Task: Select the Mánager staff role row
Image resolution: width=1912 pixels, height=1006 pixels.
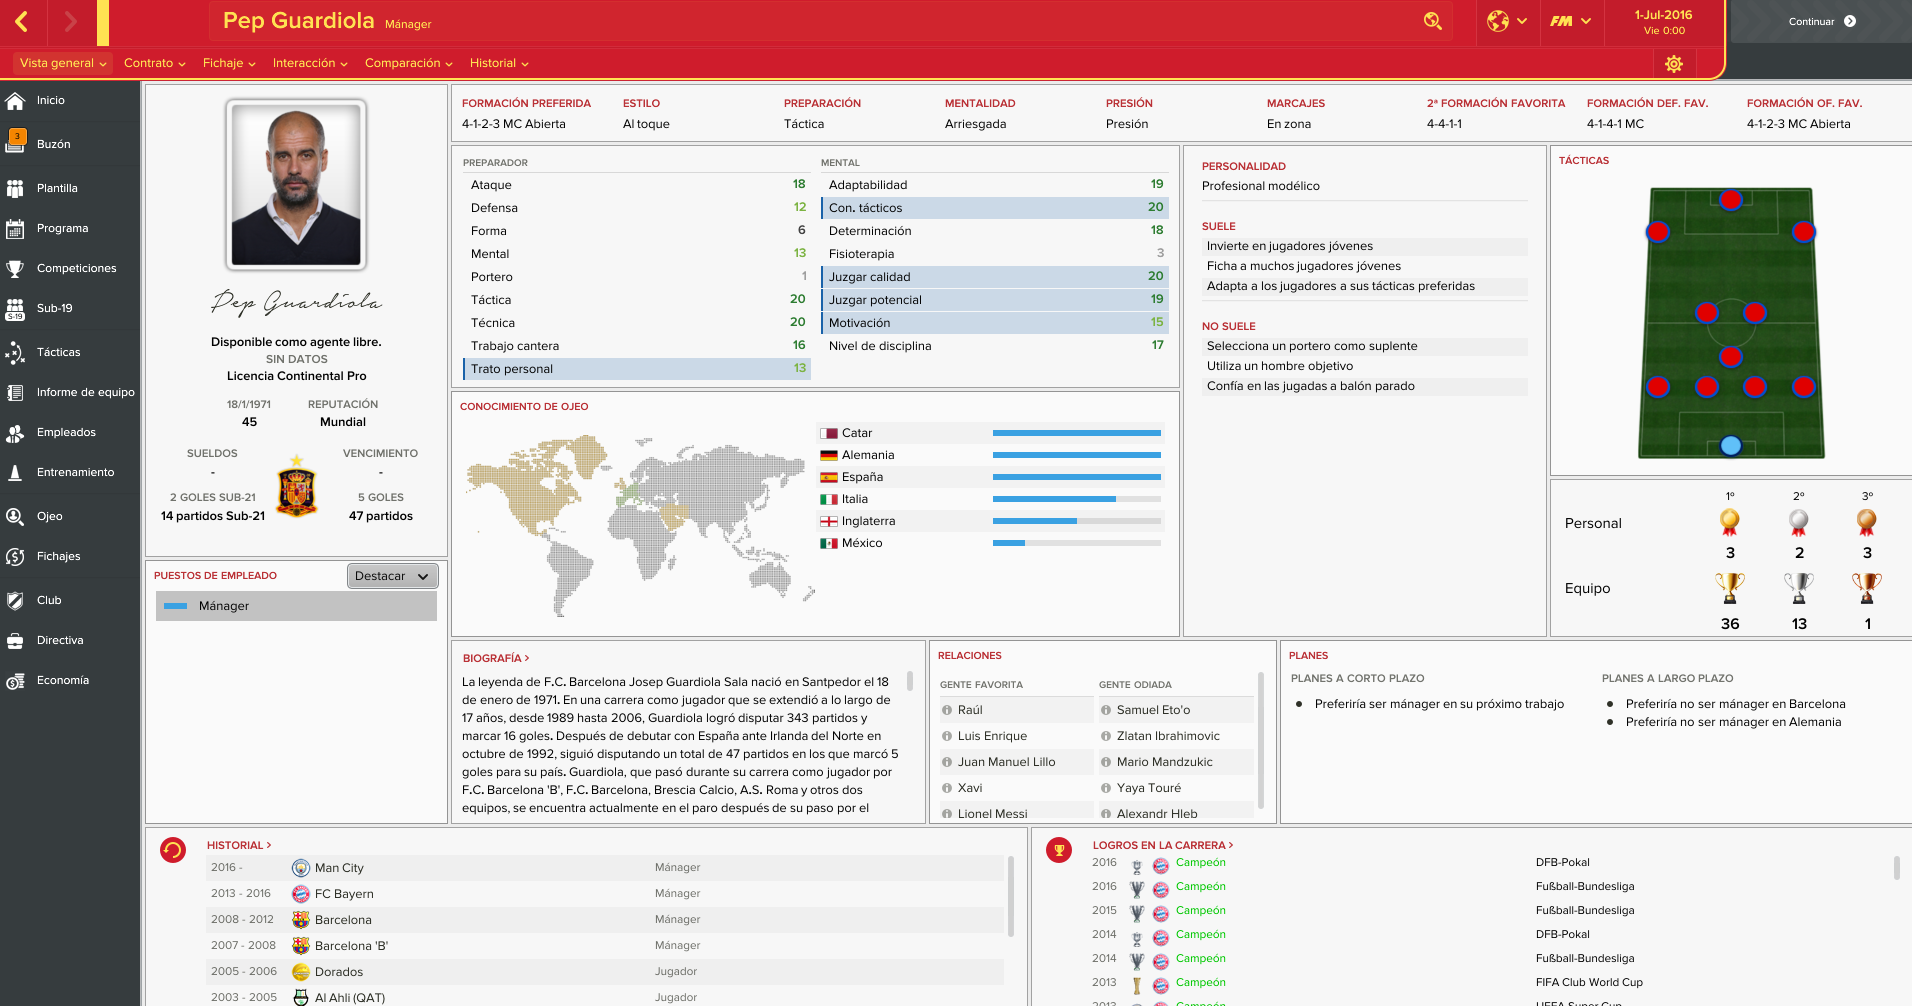Action: pos(296,606)
